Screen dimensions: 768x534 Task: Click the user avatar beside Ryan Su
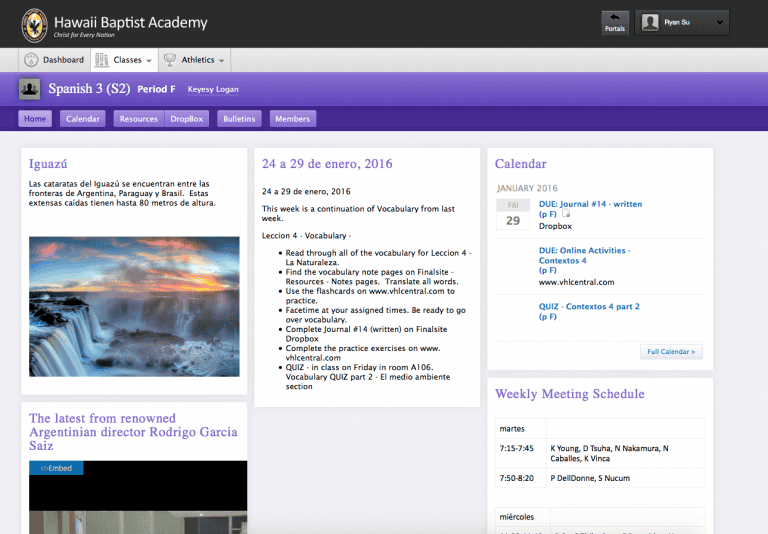(650, 22)
